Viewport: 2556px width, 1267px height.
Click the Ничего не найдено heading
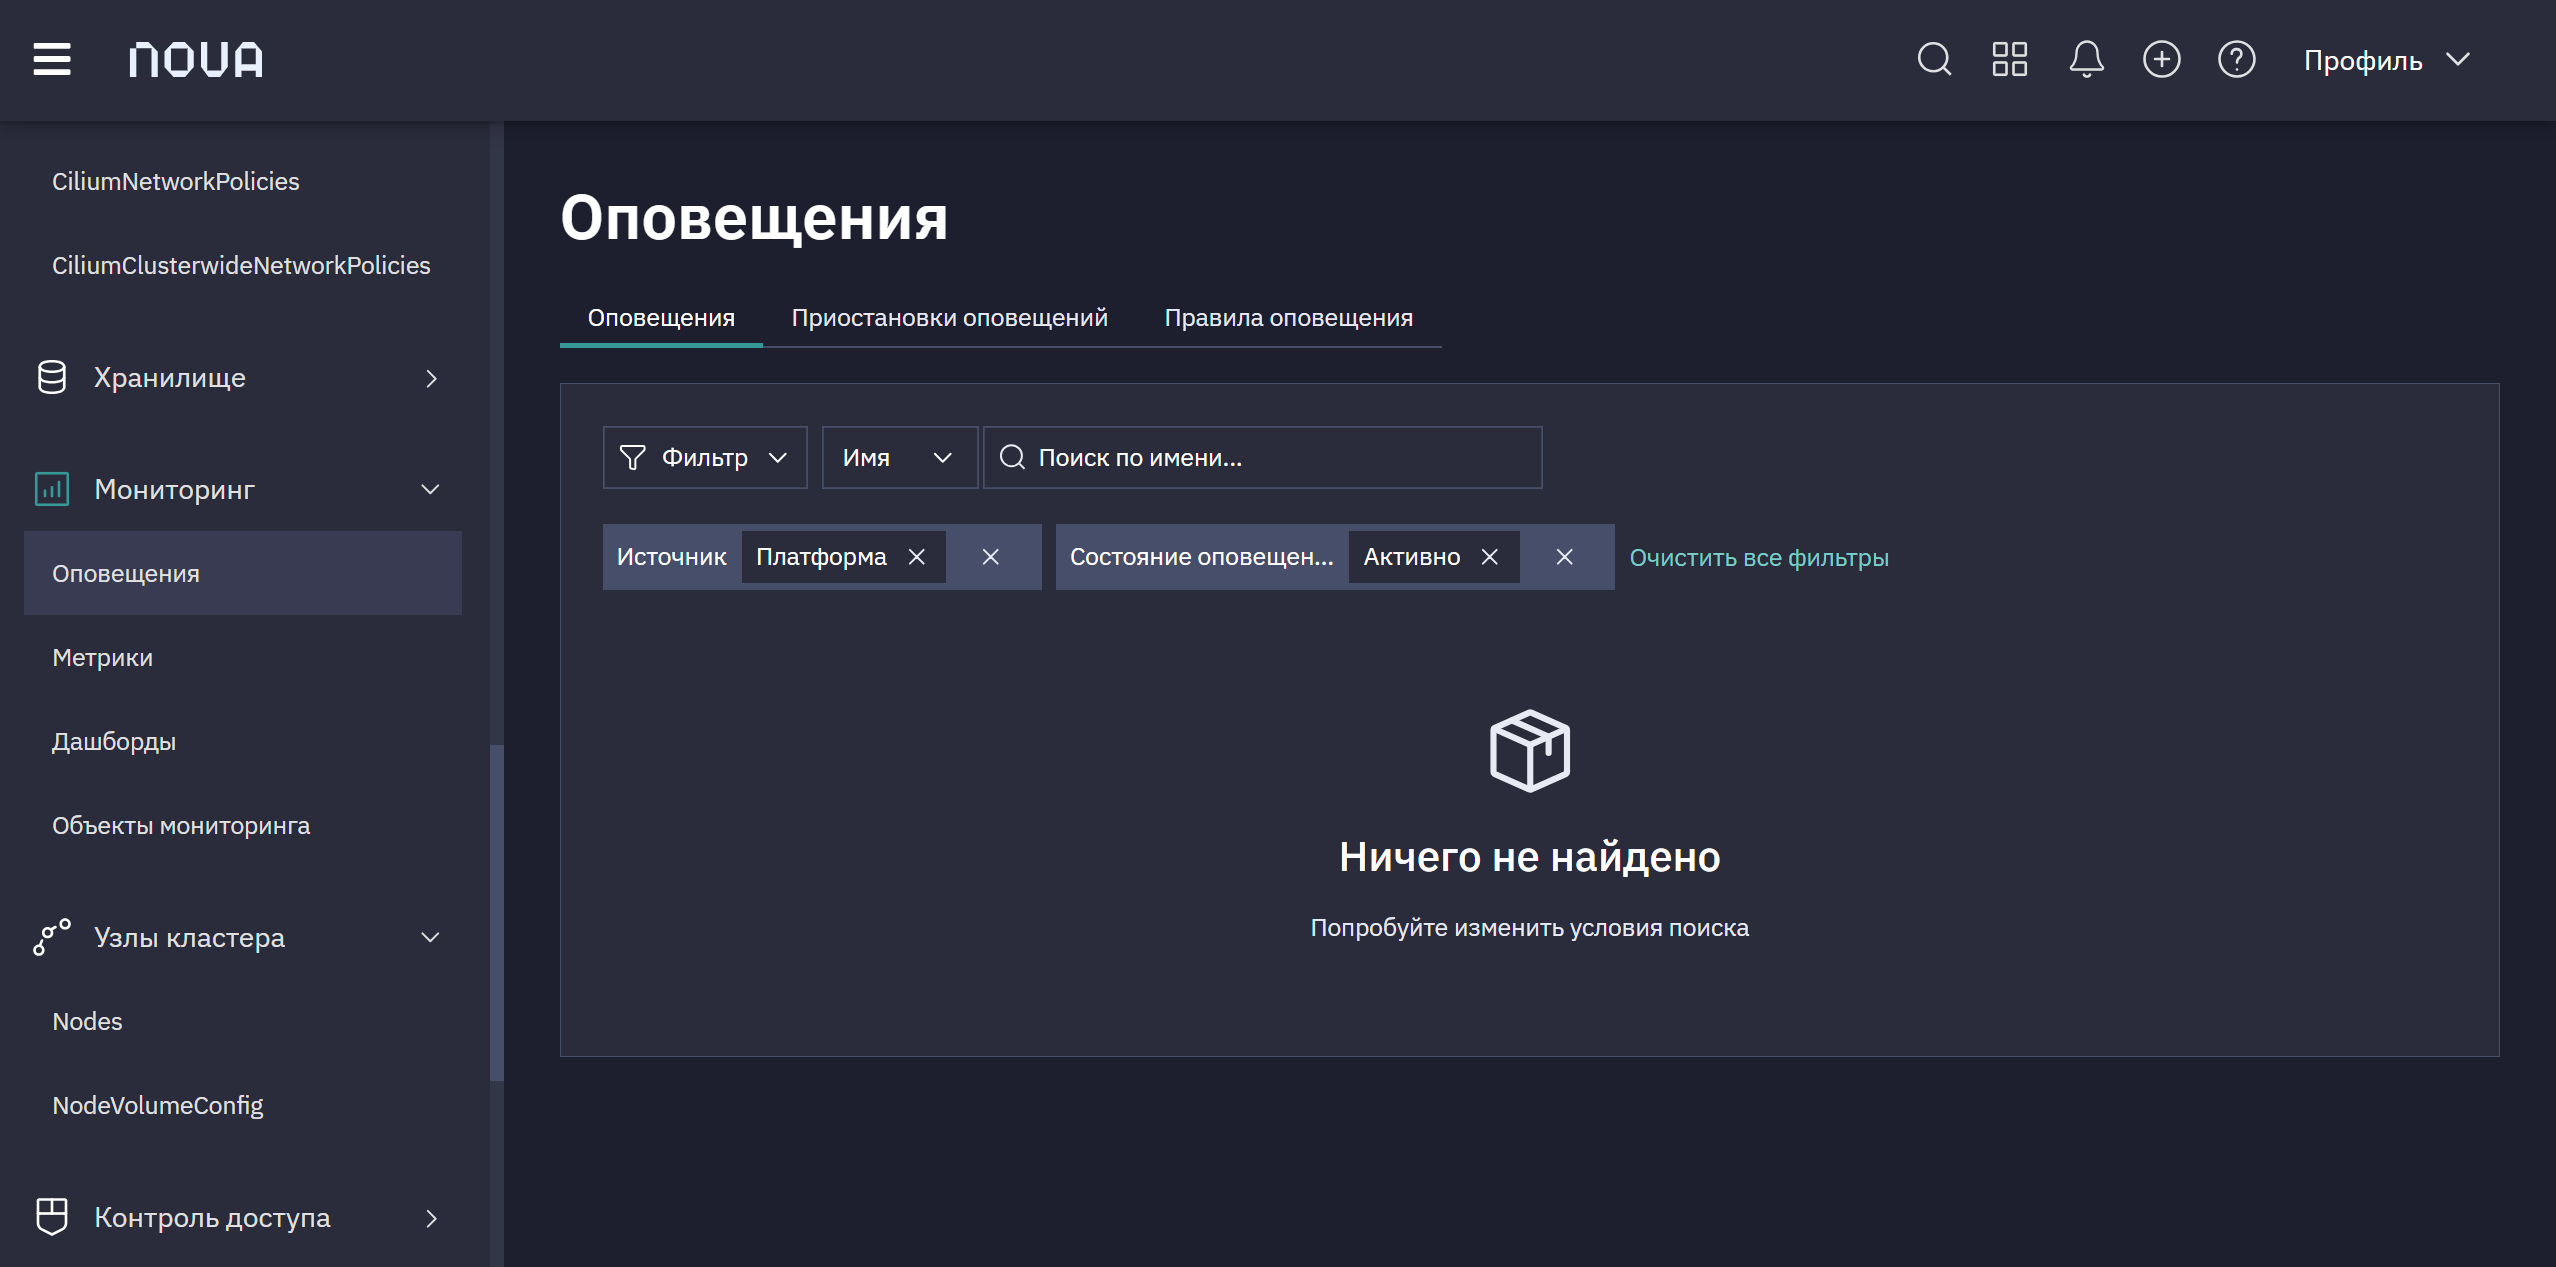[1530, 856]
